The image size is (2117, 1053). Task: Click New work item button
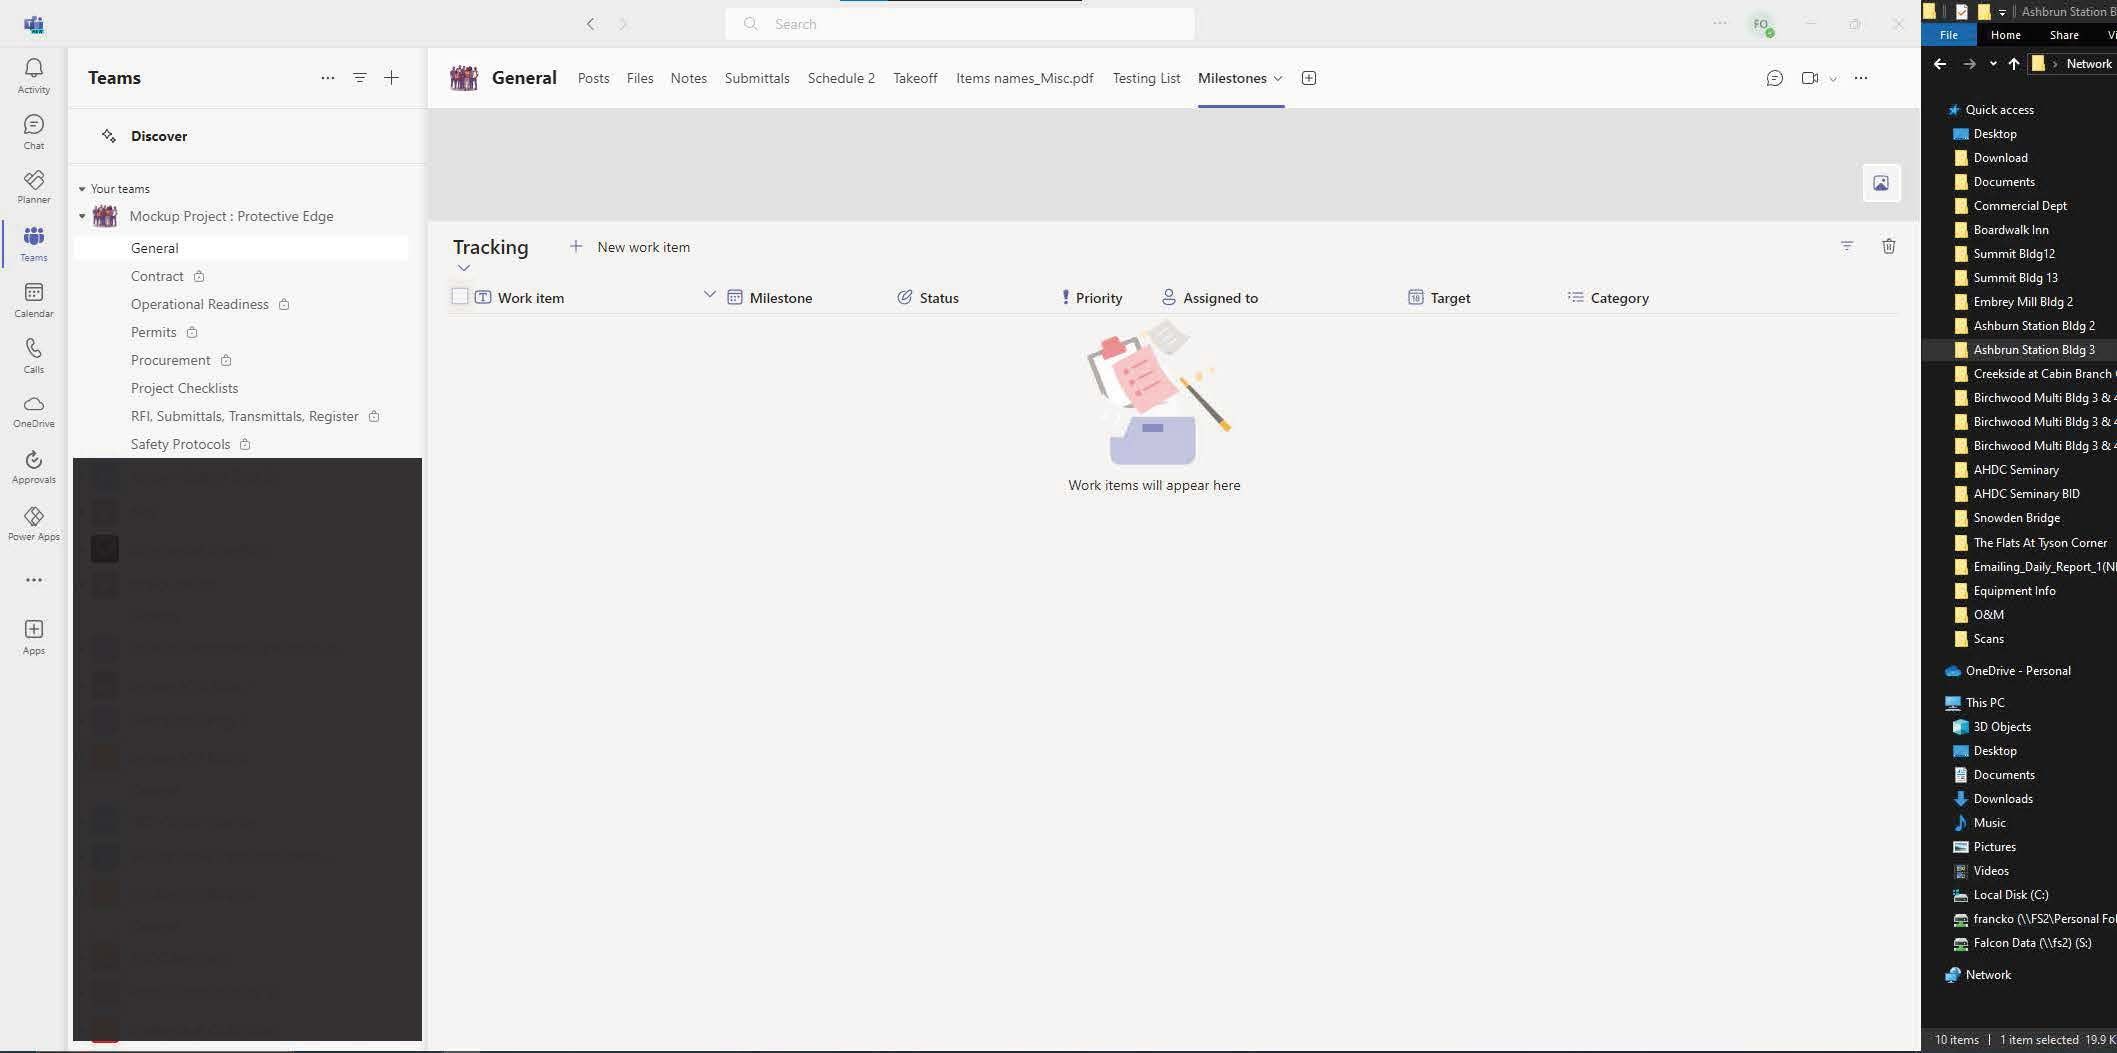tap(630, 247)
